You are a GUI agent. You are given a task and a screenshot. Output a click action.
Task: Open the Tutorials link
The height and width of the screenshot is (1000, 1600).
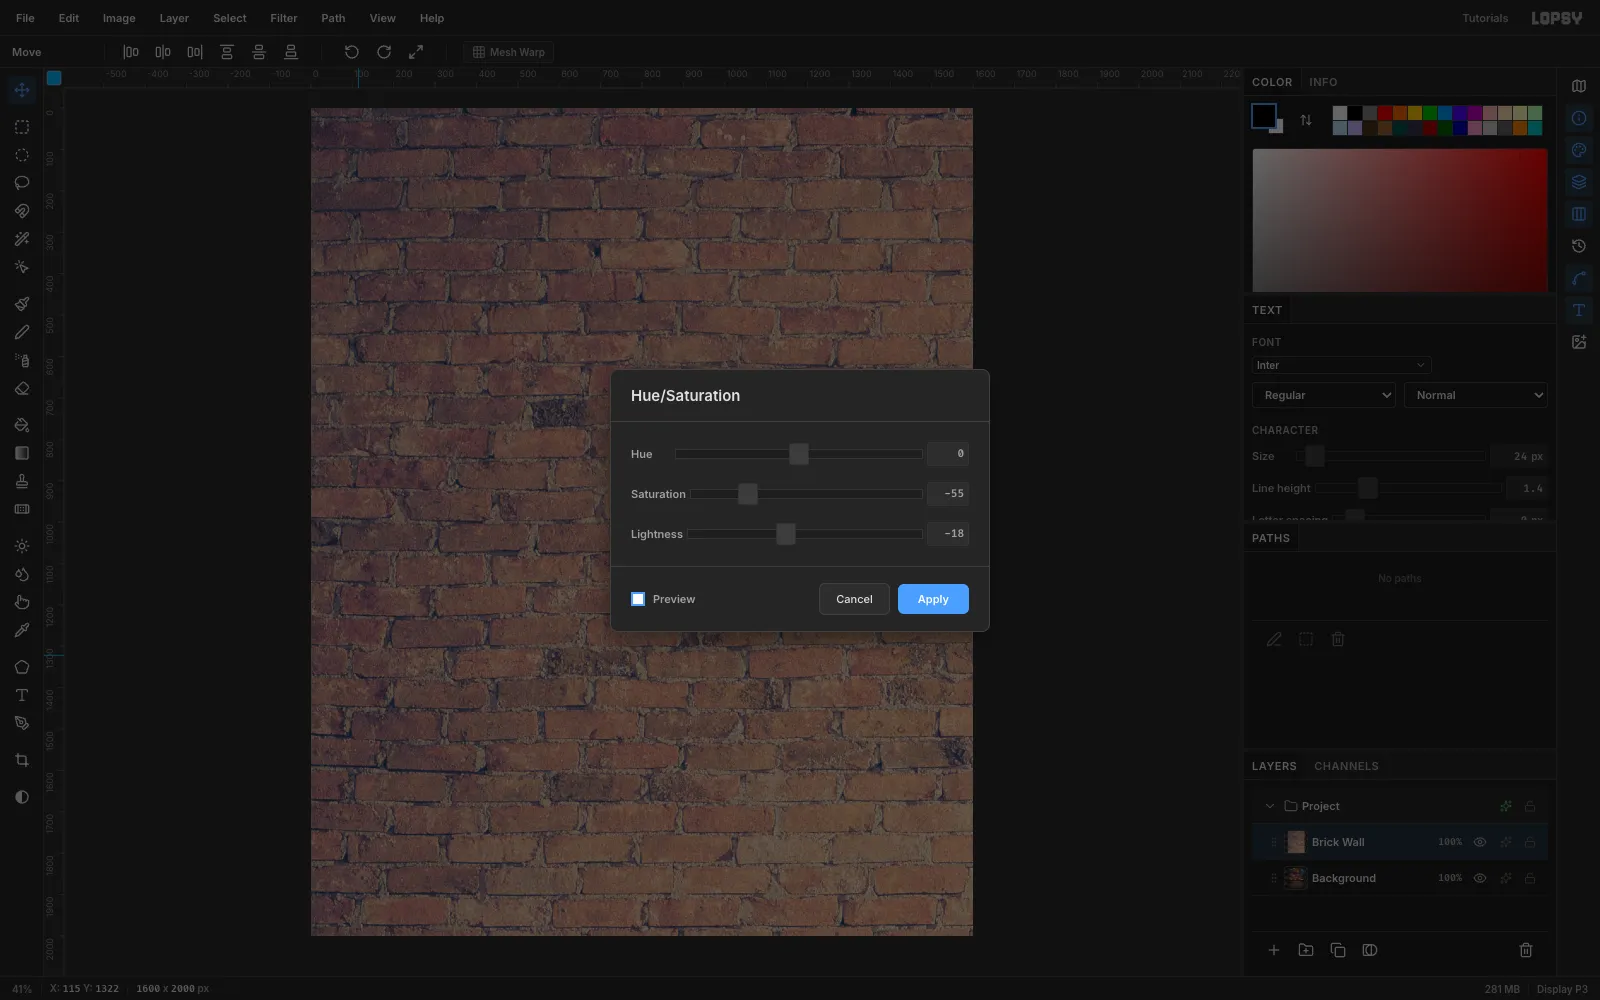[1485, 18]
